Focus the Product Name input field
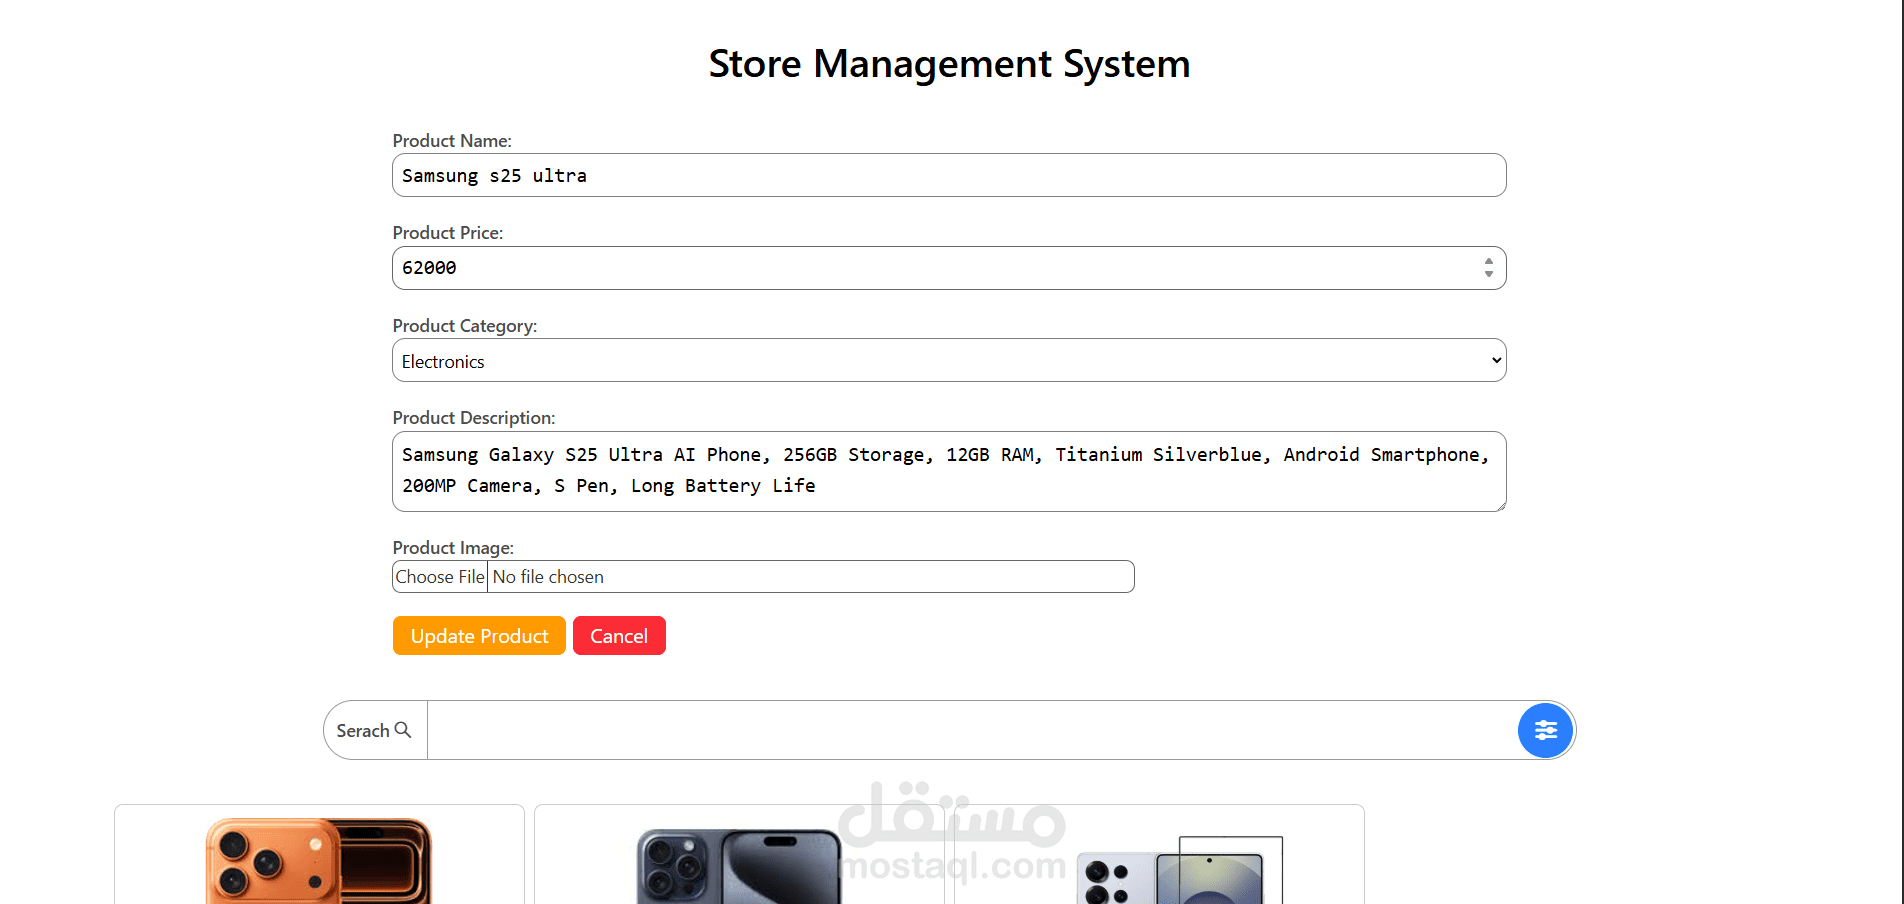The image size is (1904, 904). pyautogui.click(x=949, y=175)
